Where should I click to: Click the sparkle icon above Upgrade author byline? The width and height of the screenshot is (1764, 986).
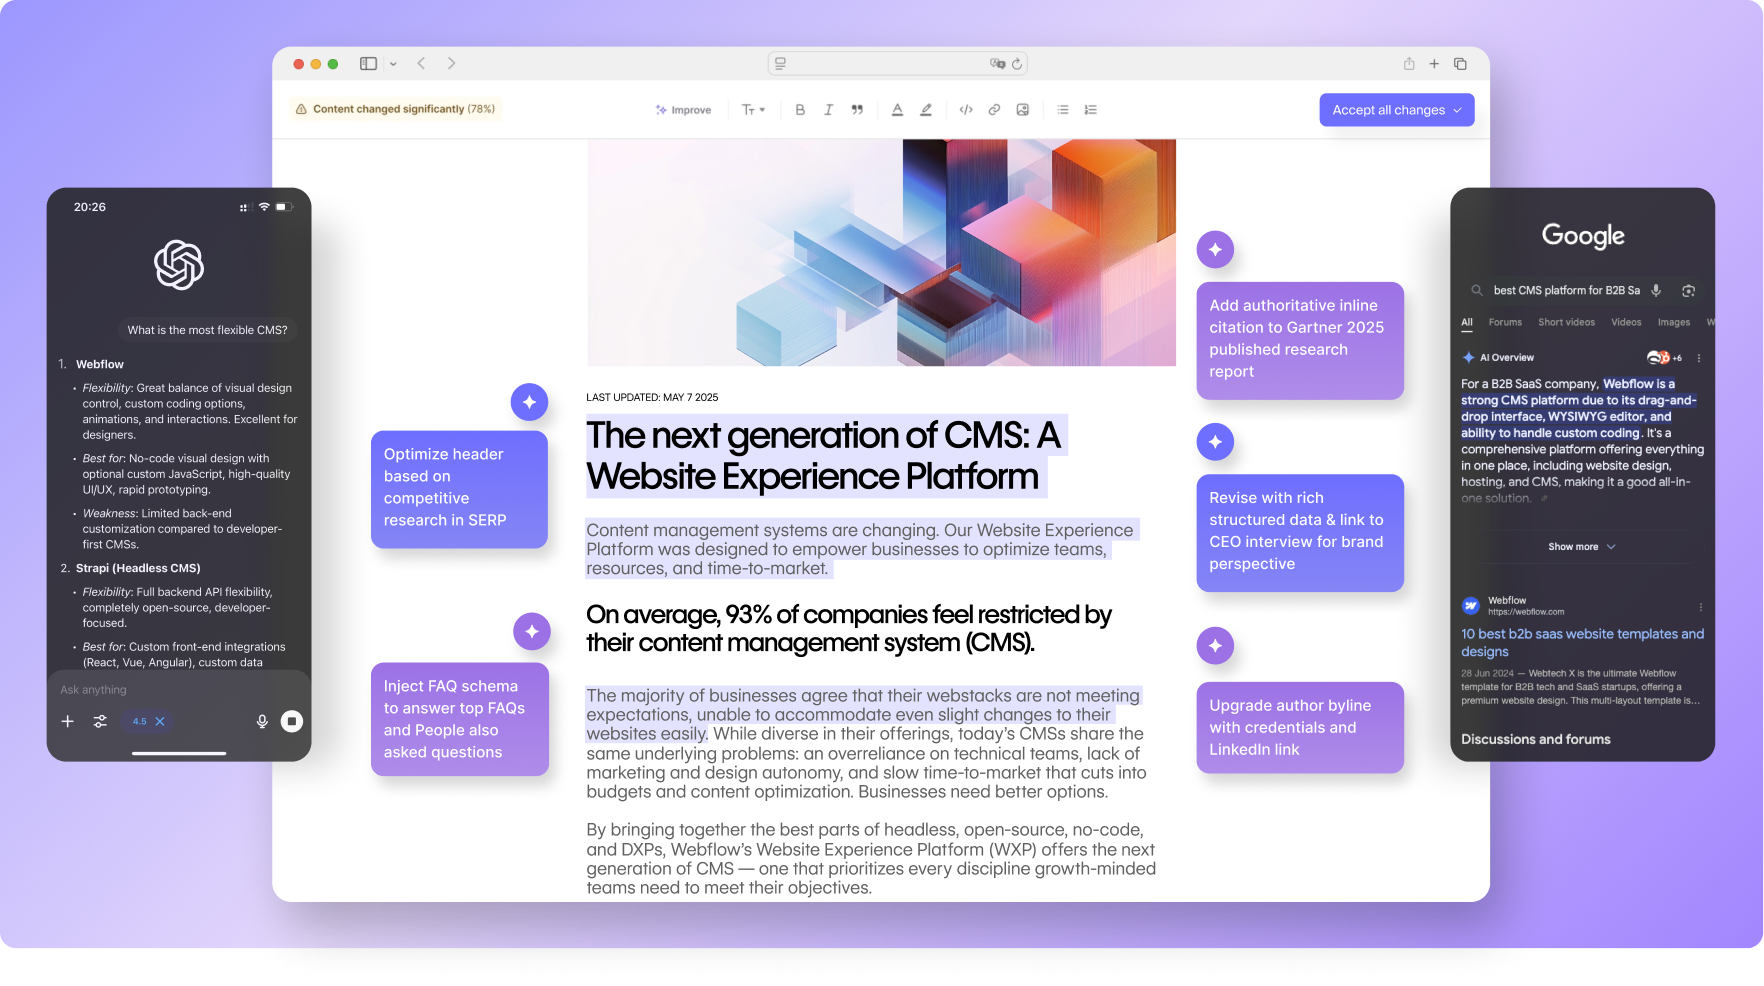(1215, 646)
